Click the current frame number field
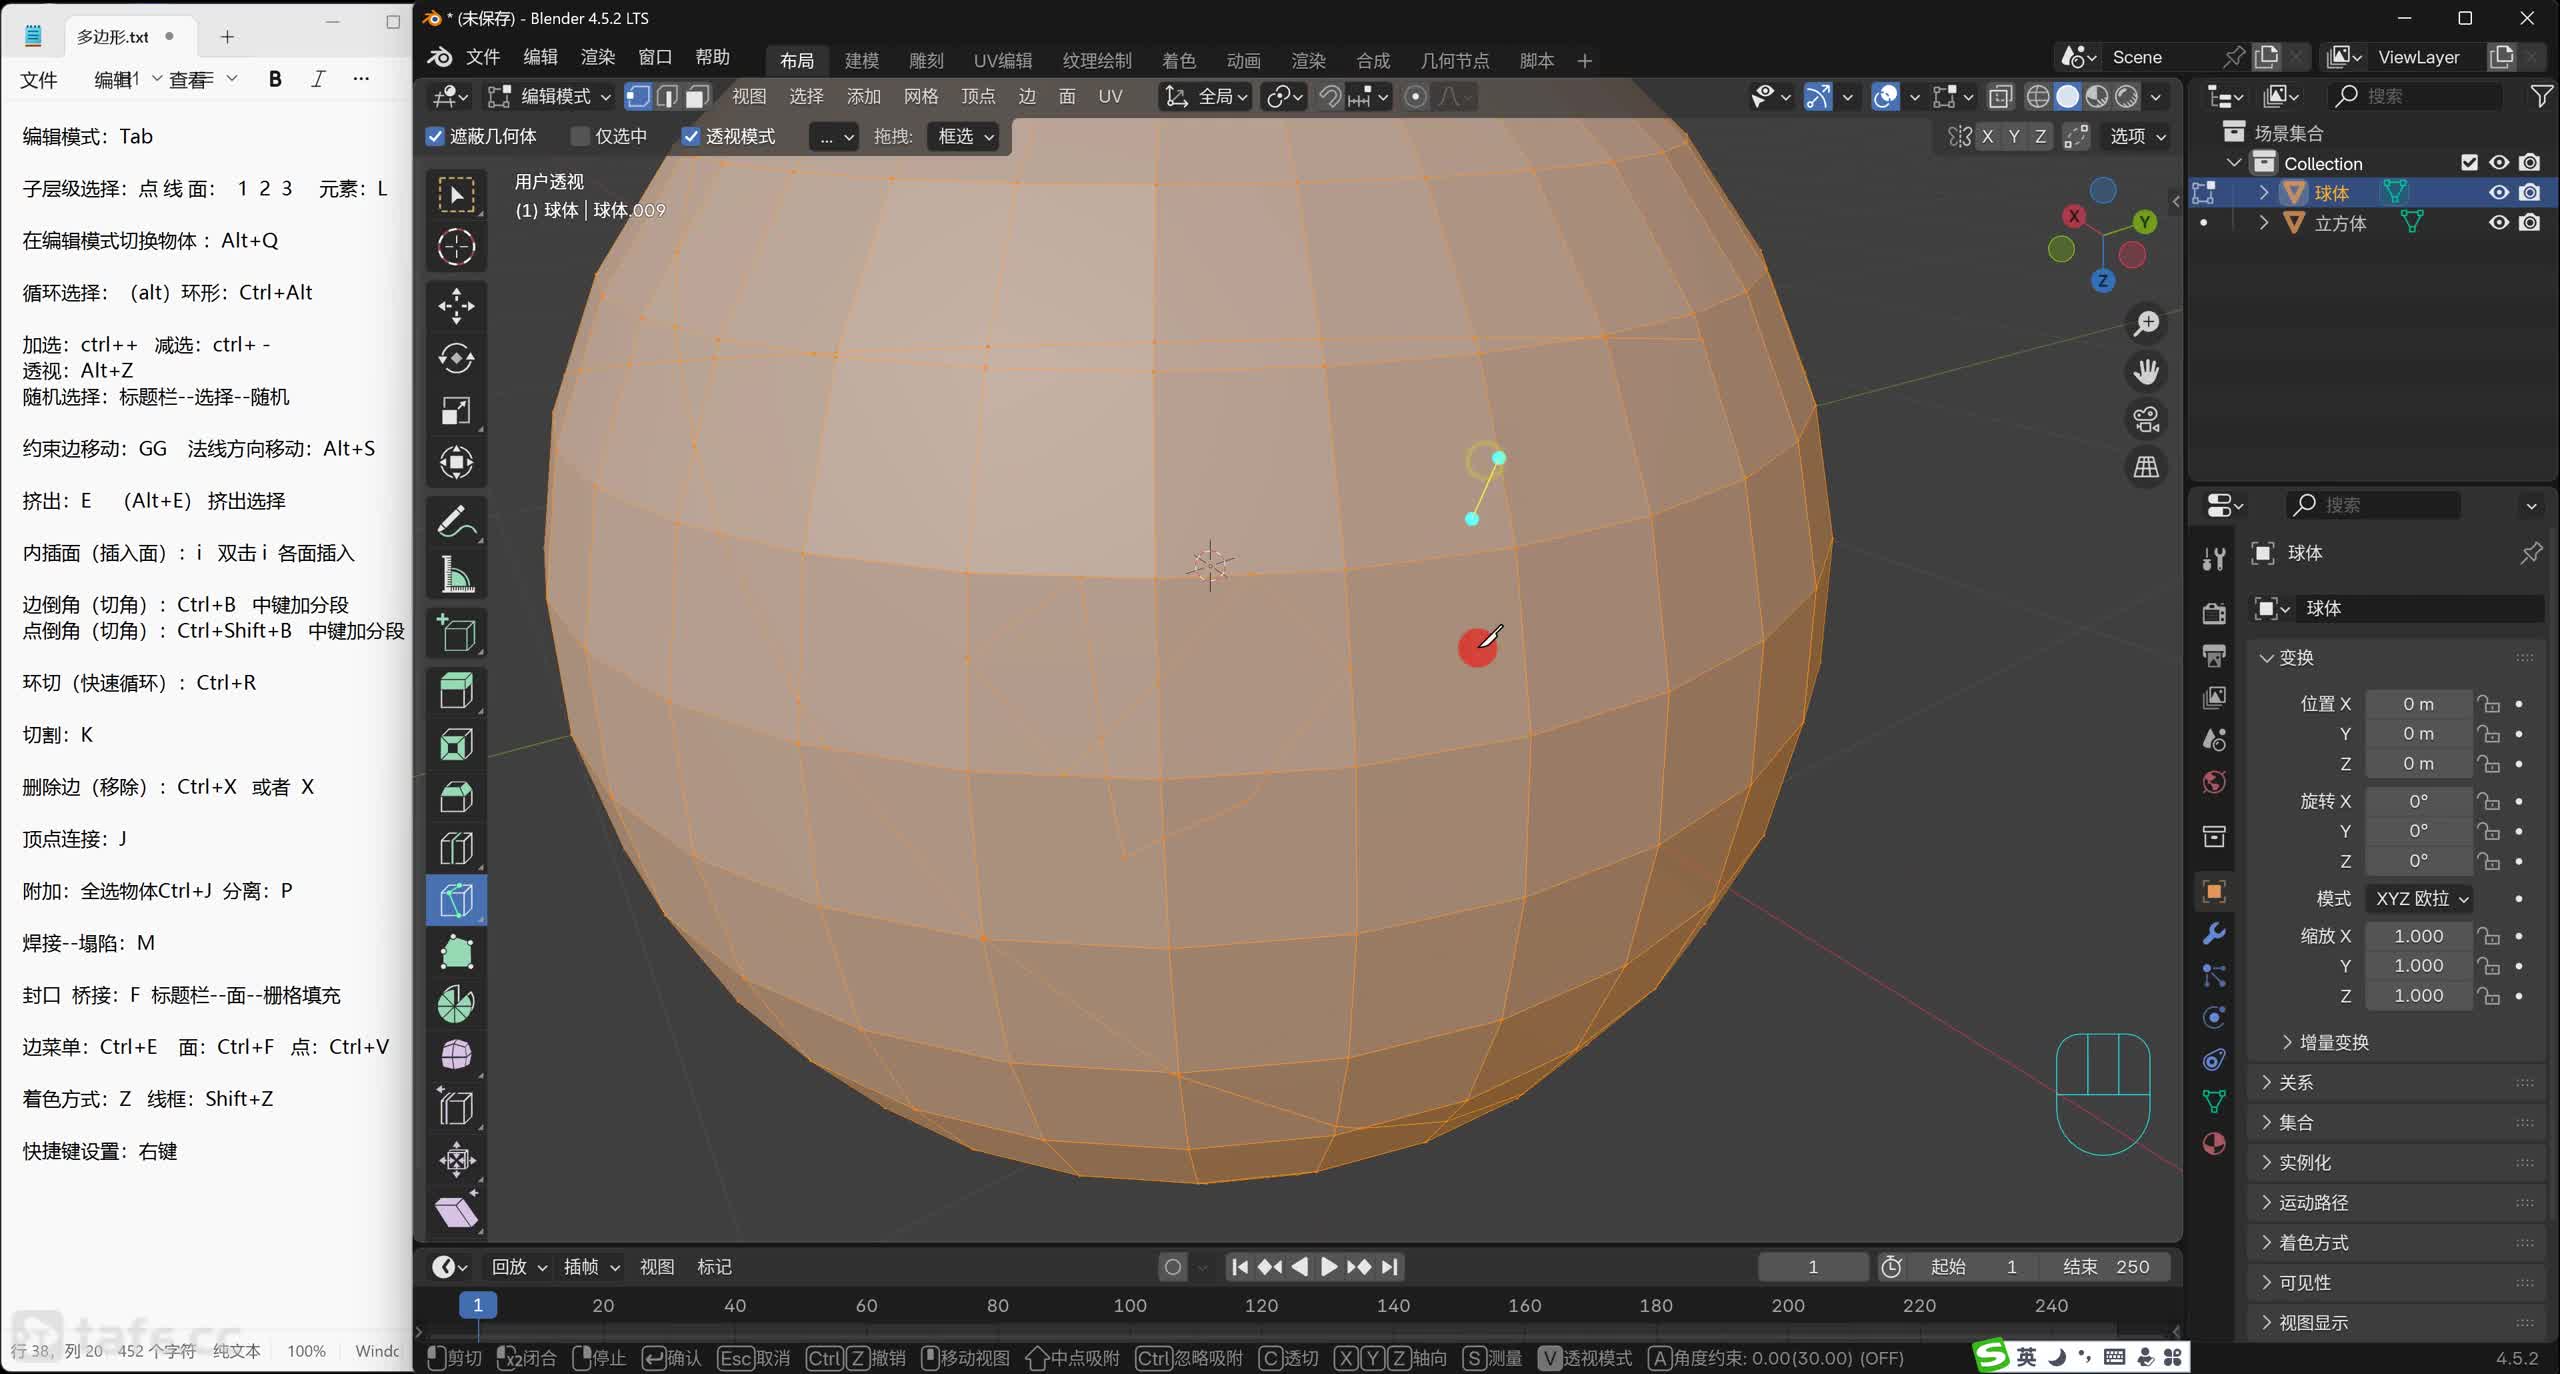2560x1374 pixels. [x=1812, y=1267]
